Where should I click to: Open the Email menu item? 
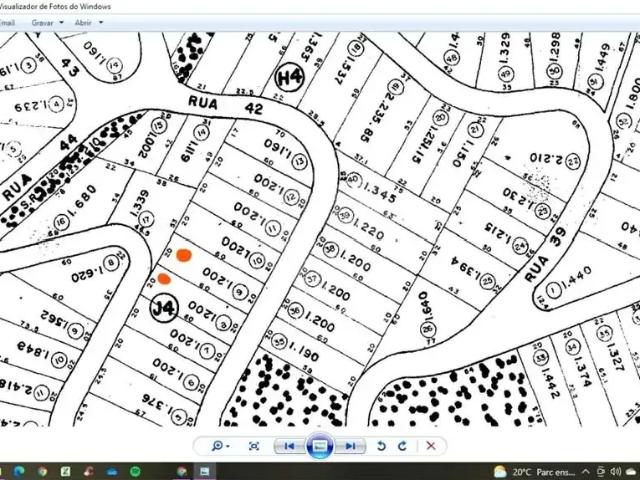pyautogui.click(x=7, y=23)
